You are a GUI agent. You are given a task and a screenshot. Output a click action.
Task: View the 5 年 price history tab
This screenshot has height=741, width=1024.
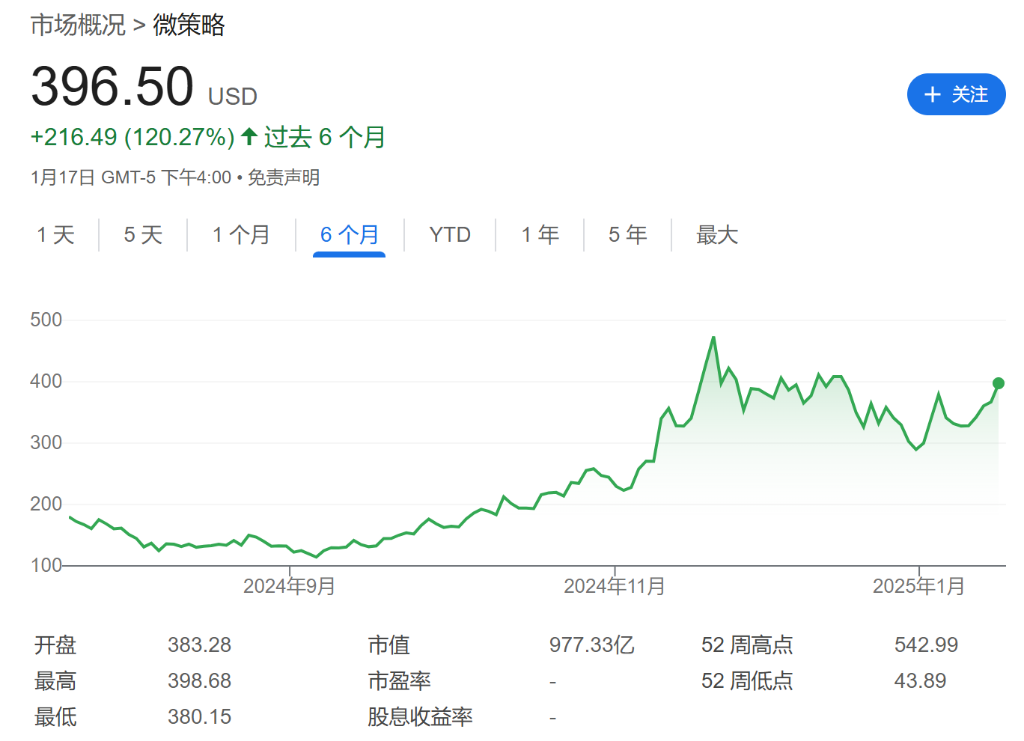[x=626, y=235]
